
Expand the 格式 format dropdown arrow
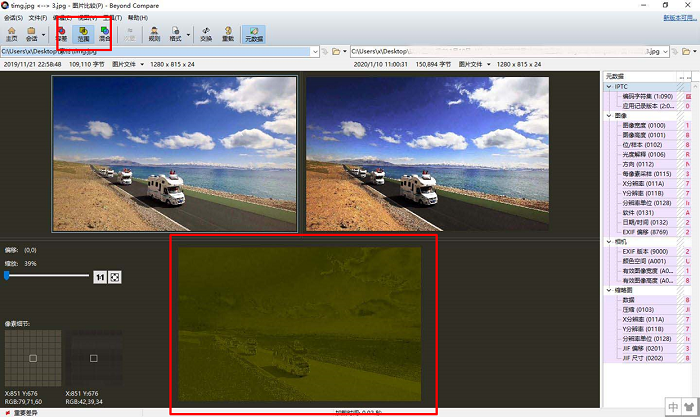pos(188,34)
